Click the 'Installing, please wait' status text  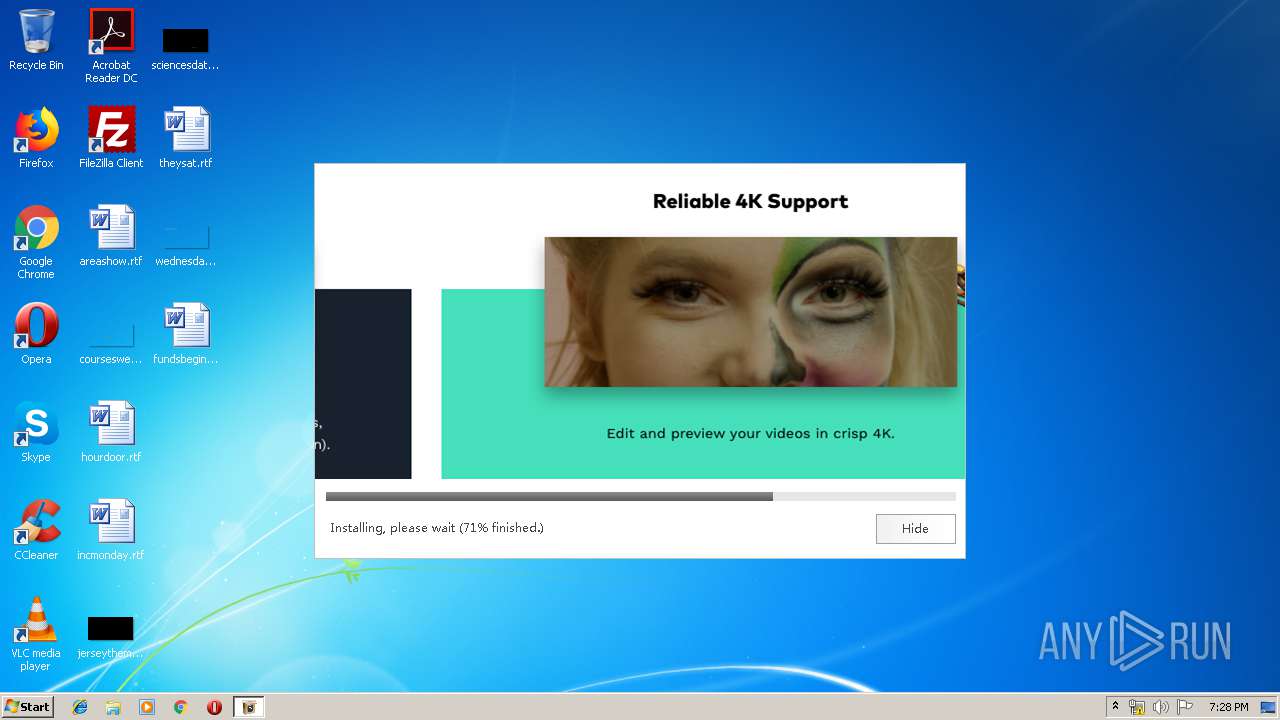click(x=437, y=528)
